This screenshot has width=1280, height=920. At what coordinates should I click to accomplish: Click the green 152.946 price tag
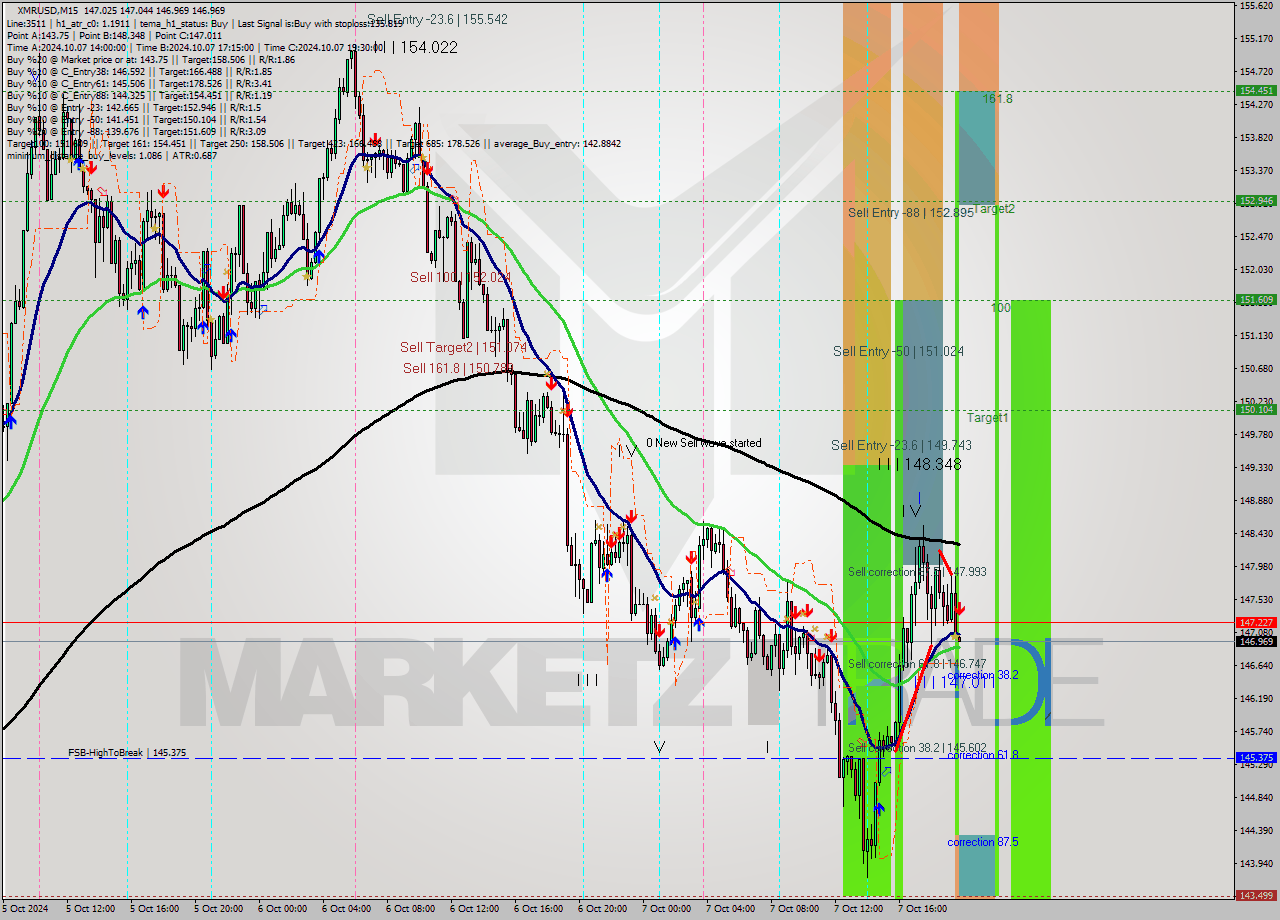pos(1256,201)
